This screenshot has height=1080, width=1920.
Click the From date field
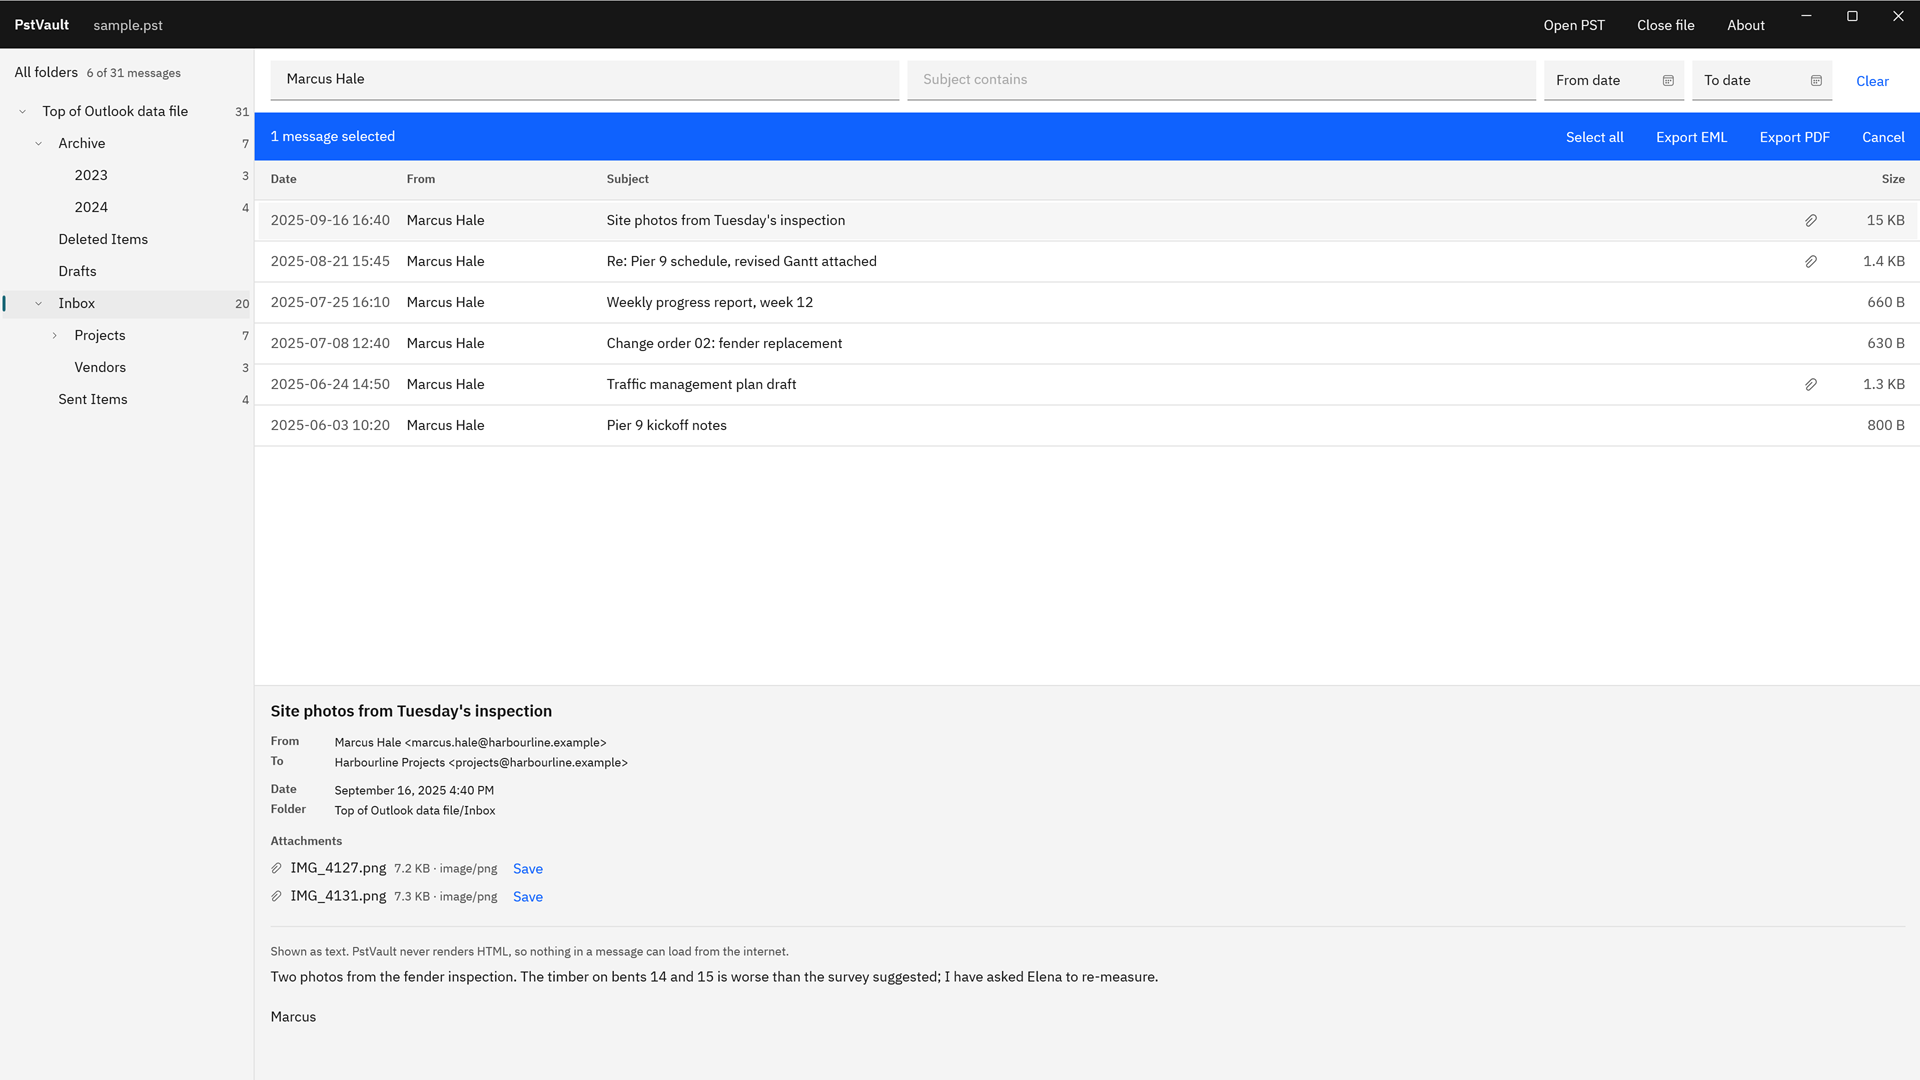pyautogui.click(x=1613, y=80)
